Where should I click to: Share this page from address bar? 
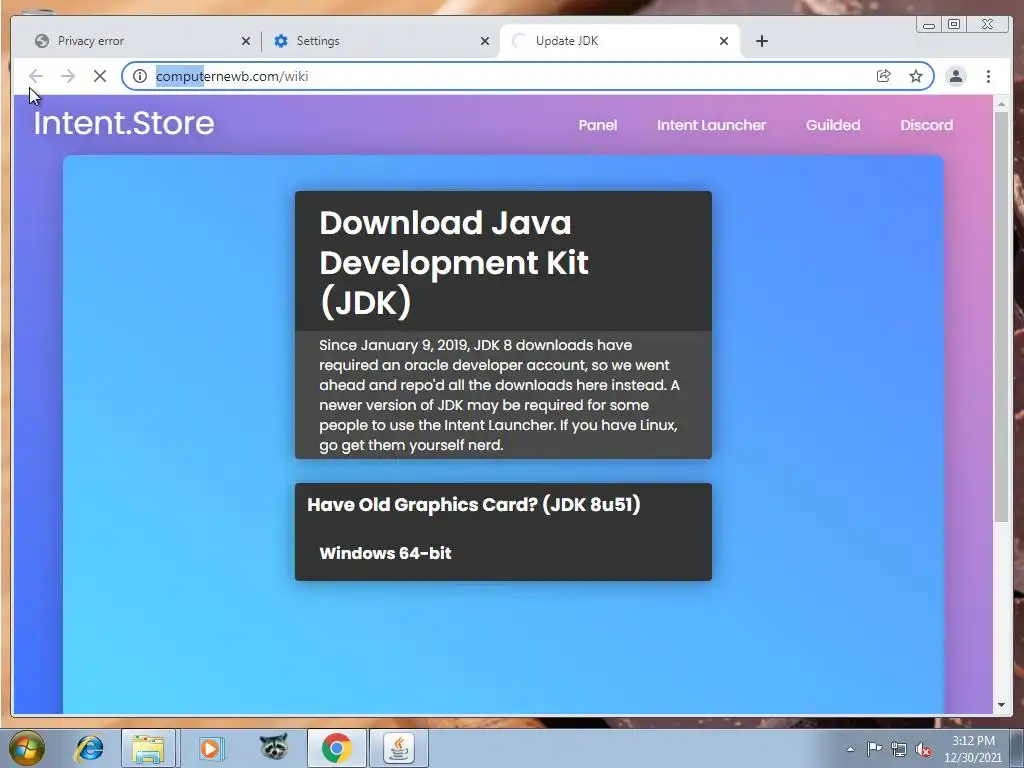(x=884, y=76)
